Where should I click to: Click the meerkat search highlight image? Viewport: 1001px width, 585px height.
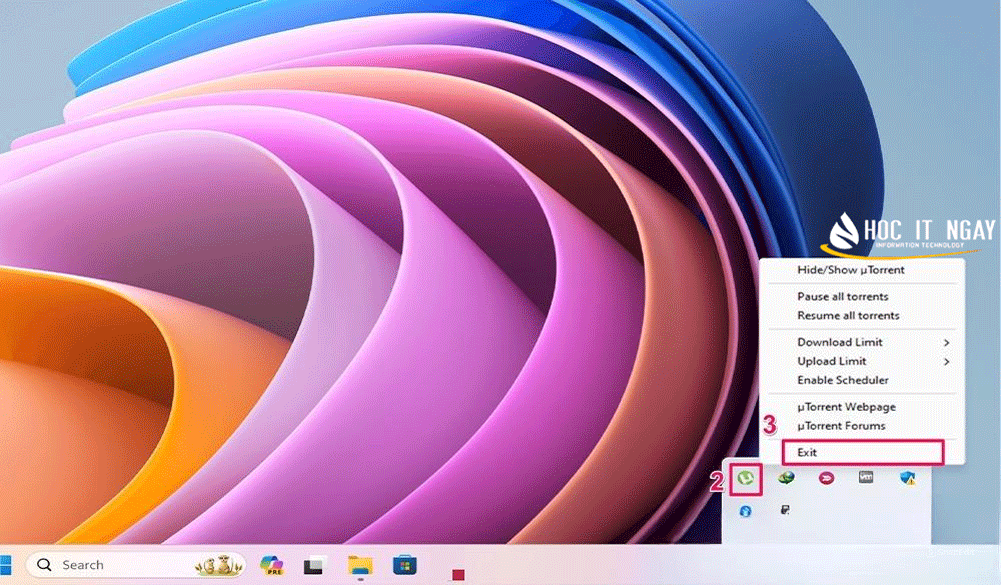point(218,565)
